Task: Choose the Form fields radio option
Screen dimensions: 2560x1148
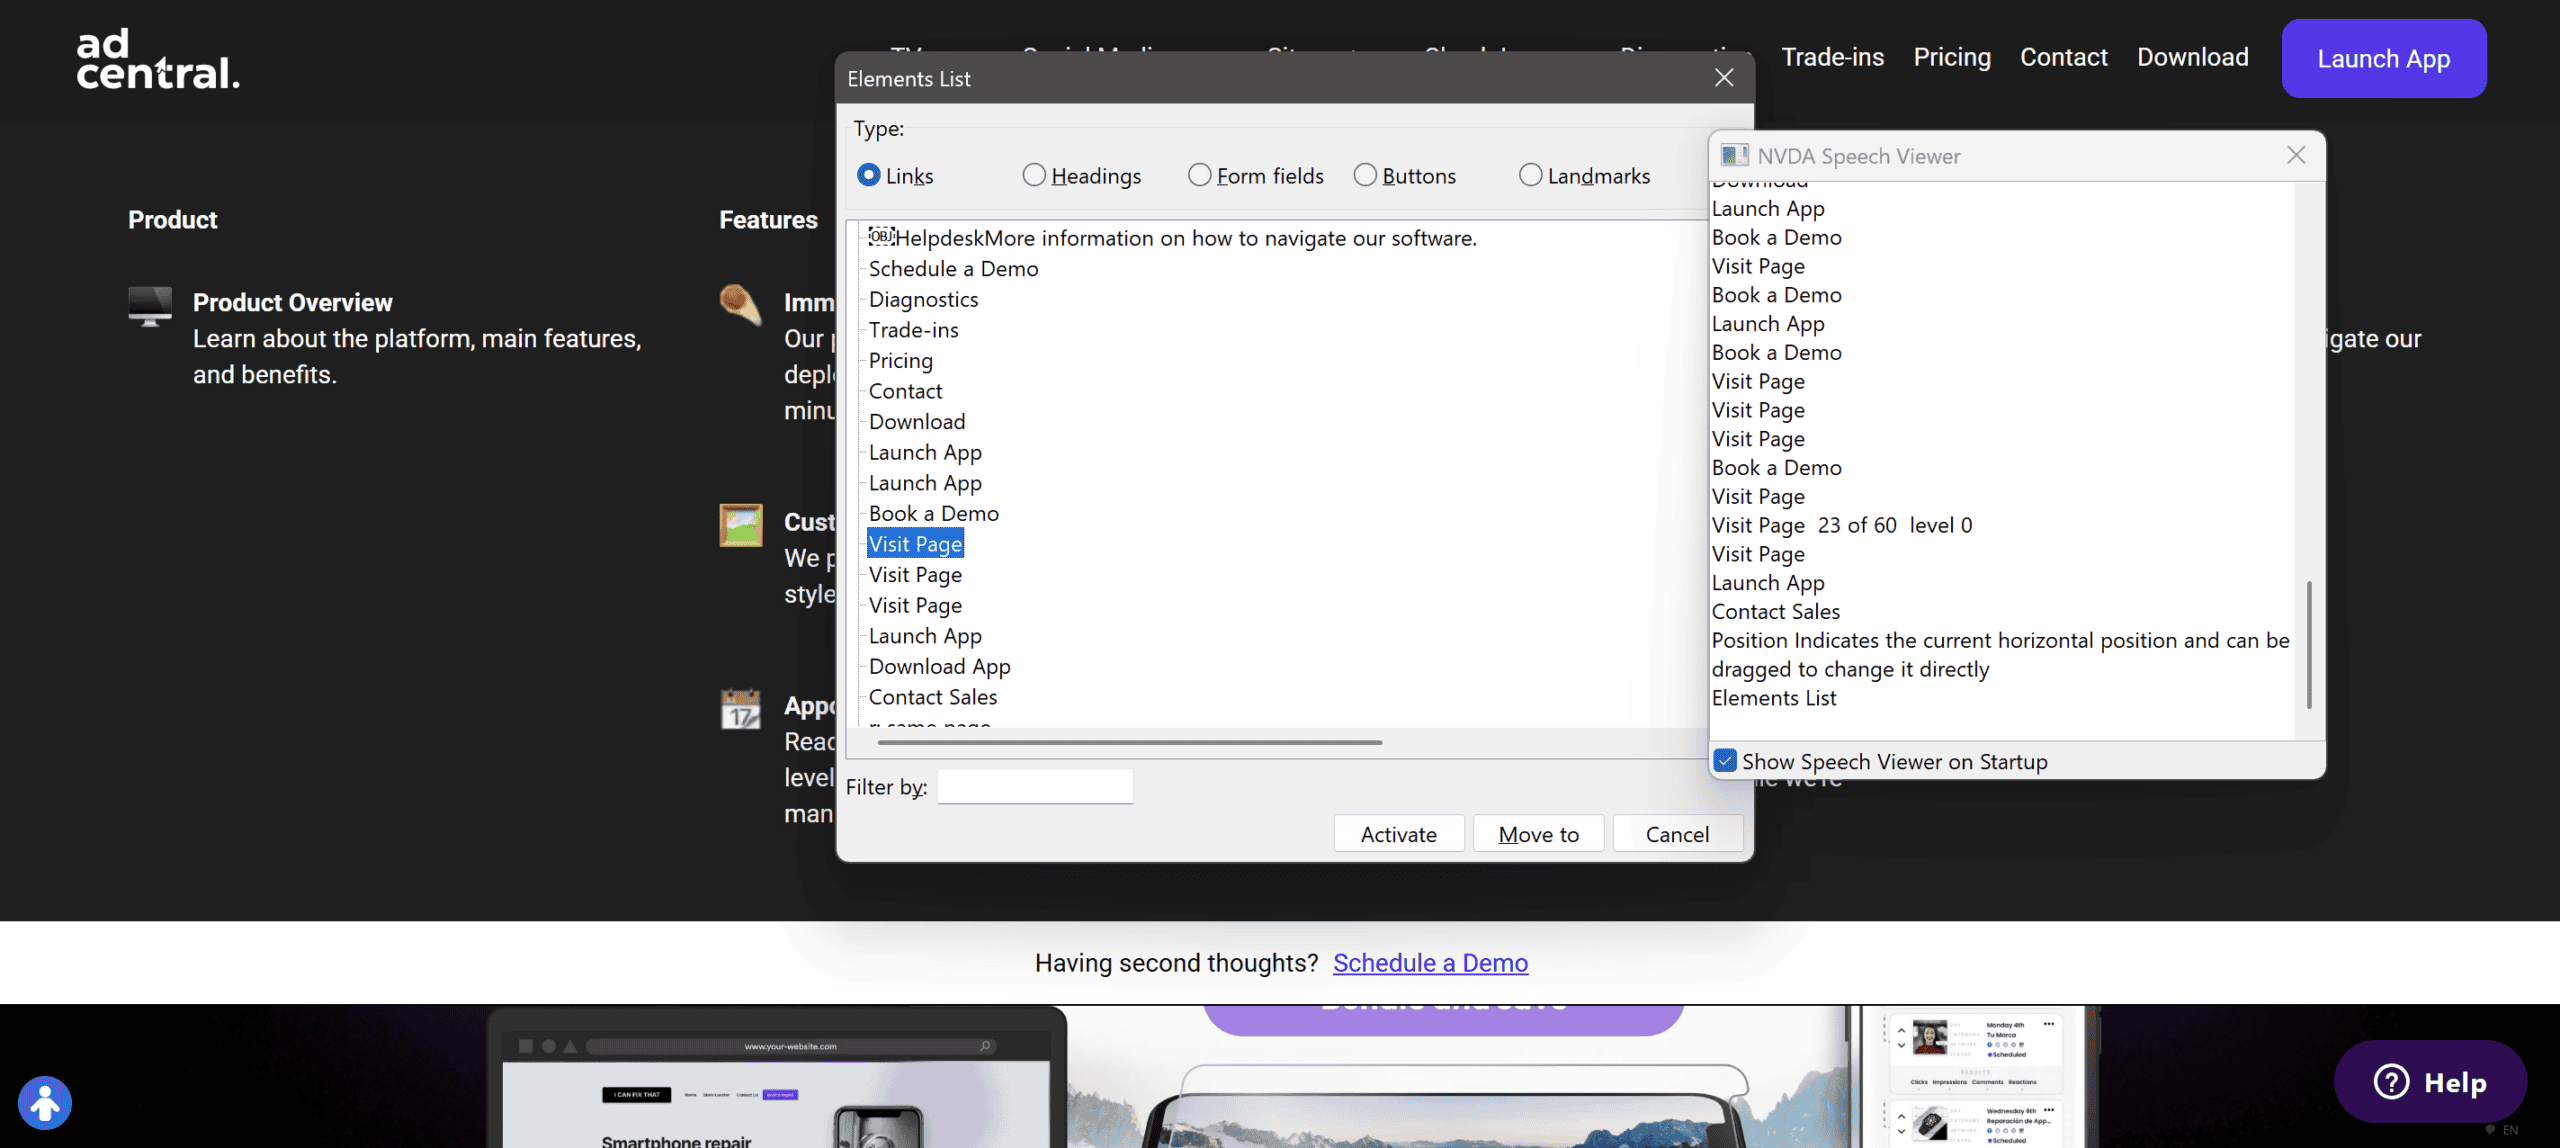Action: click(x=1199, y=176)
